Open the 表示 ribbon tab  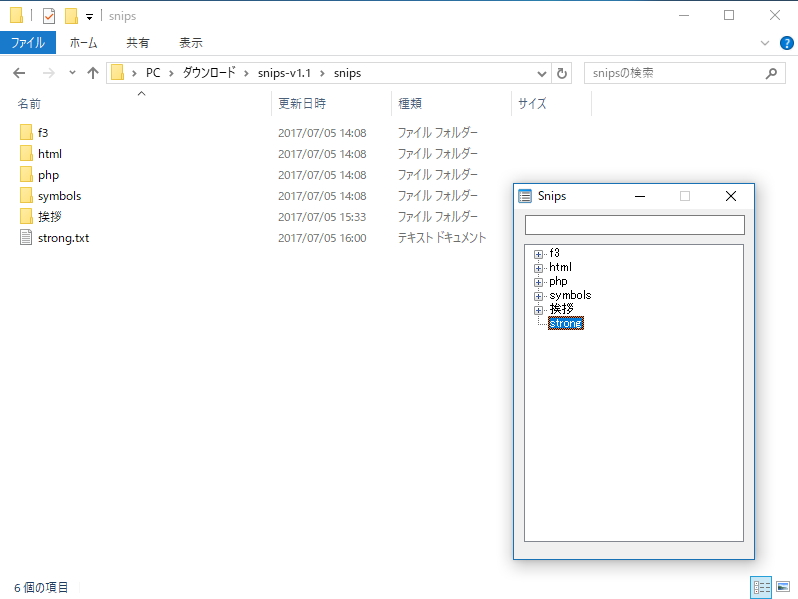191,43
